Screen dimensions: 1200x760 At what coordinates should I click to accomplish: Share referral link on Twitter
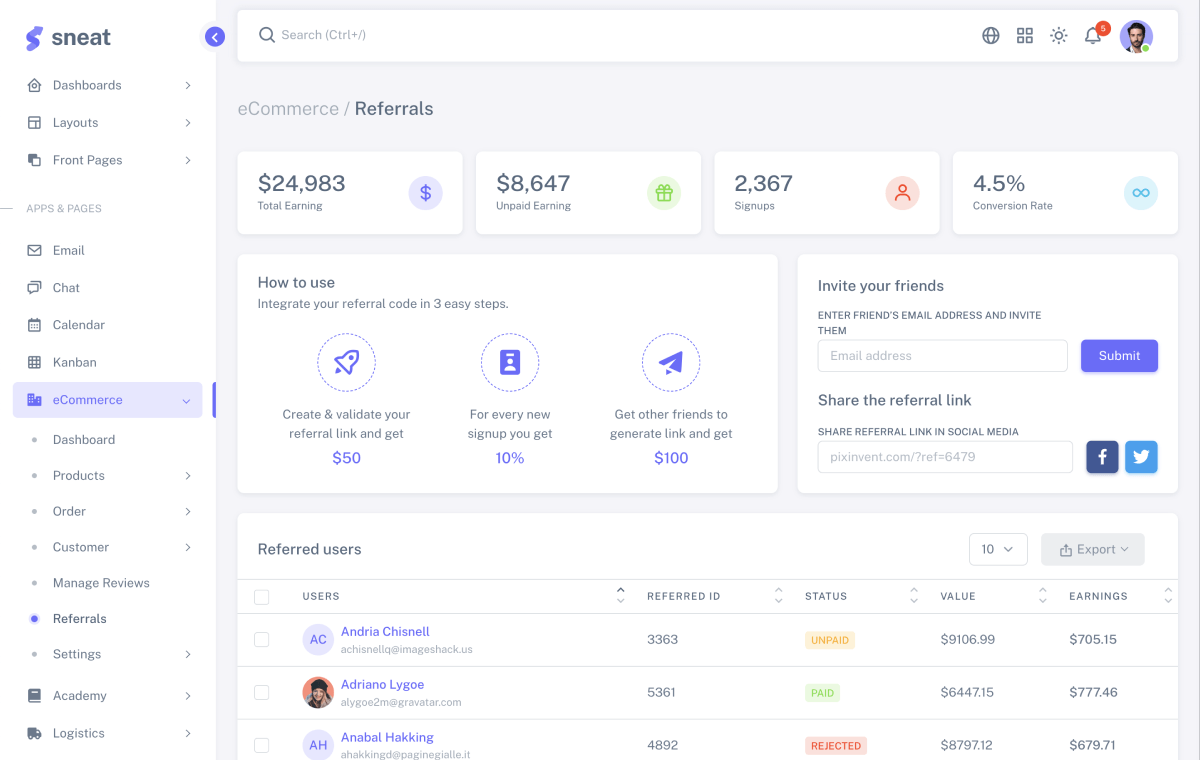tap(1140, 456)
